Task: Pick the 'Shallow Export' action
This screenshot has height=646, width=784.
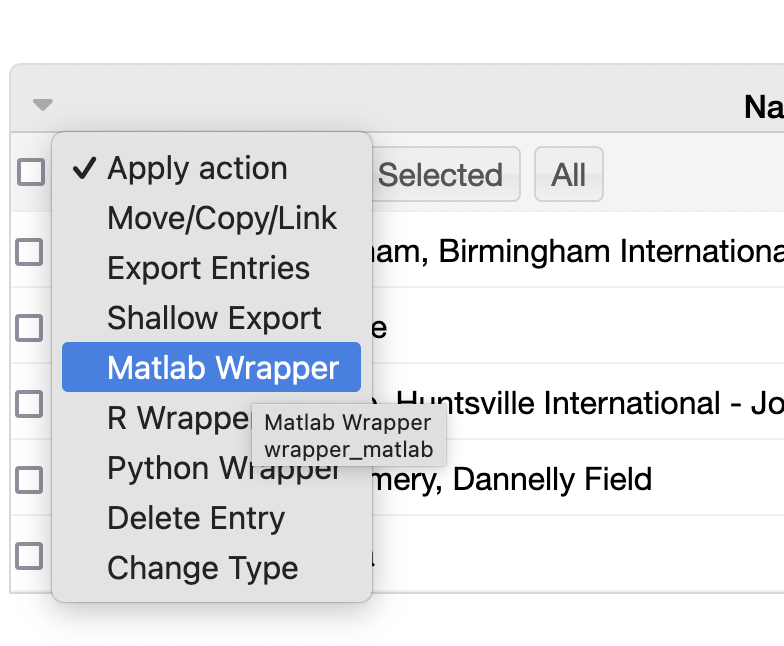Action: [x=214, y=319]
